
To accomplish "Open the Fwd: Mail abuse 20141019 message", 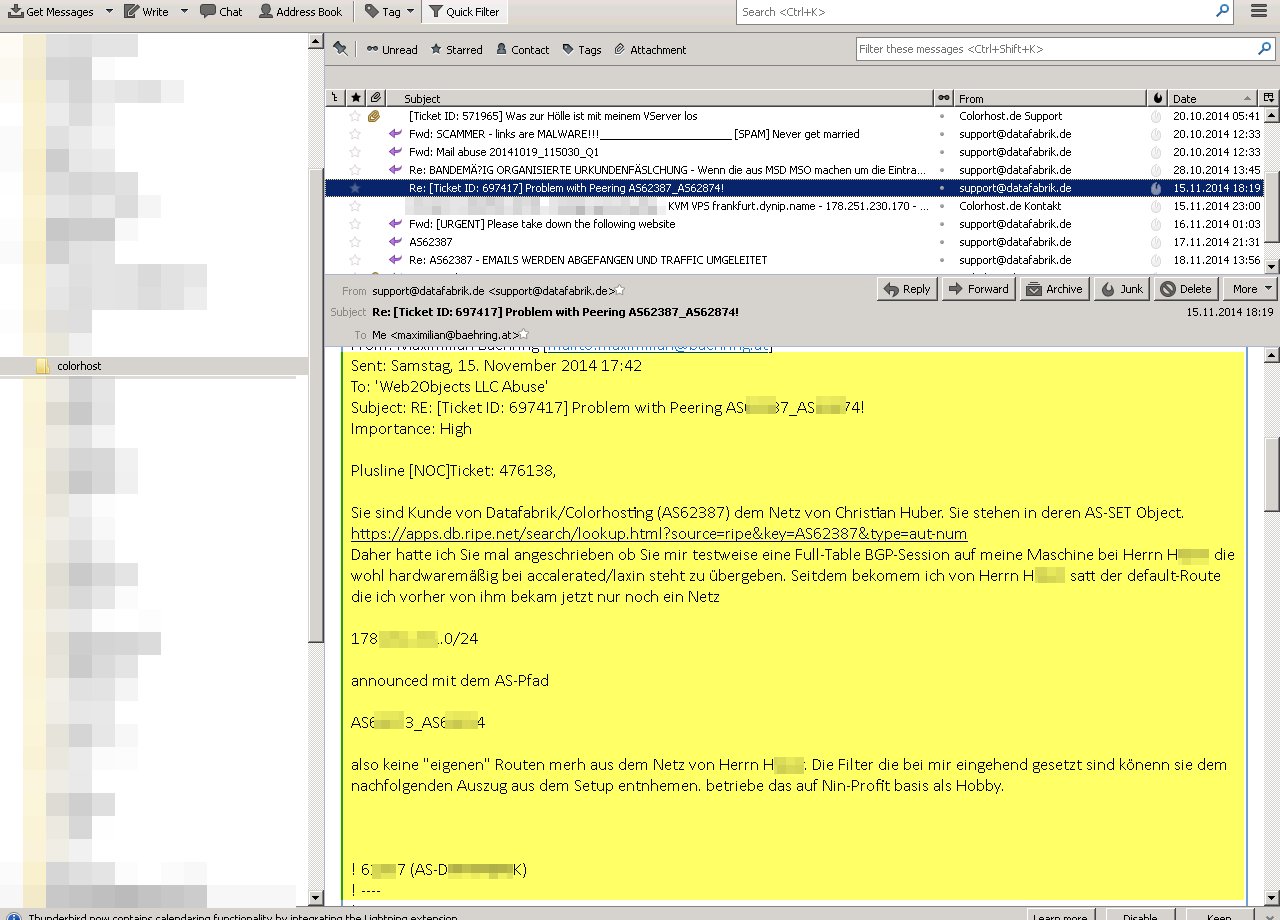I will (x=504, y=152).
